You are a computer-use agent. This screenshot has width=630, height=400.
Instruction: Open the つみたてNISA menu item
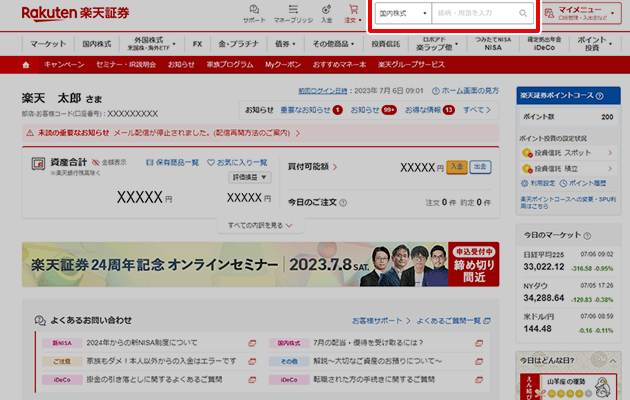493,44
